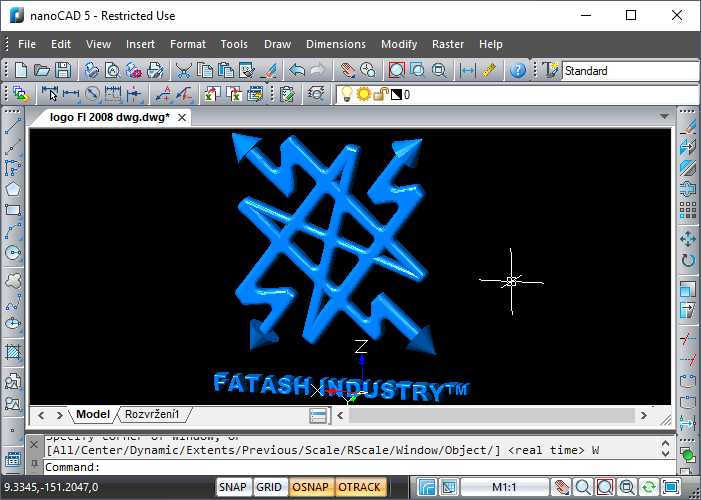Select the Polygon draw tool
Image resolution: width=701 pixels, height=500 pixels.
13,189
